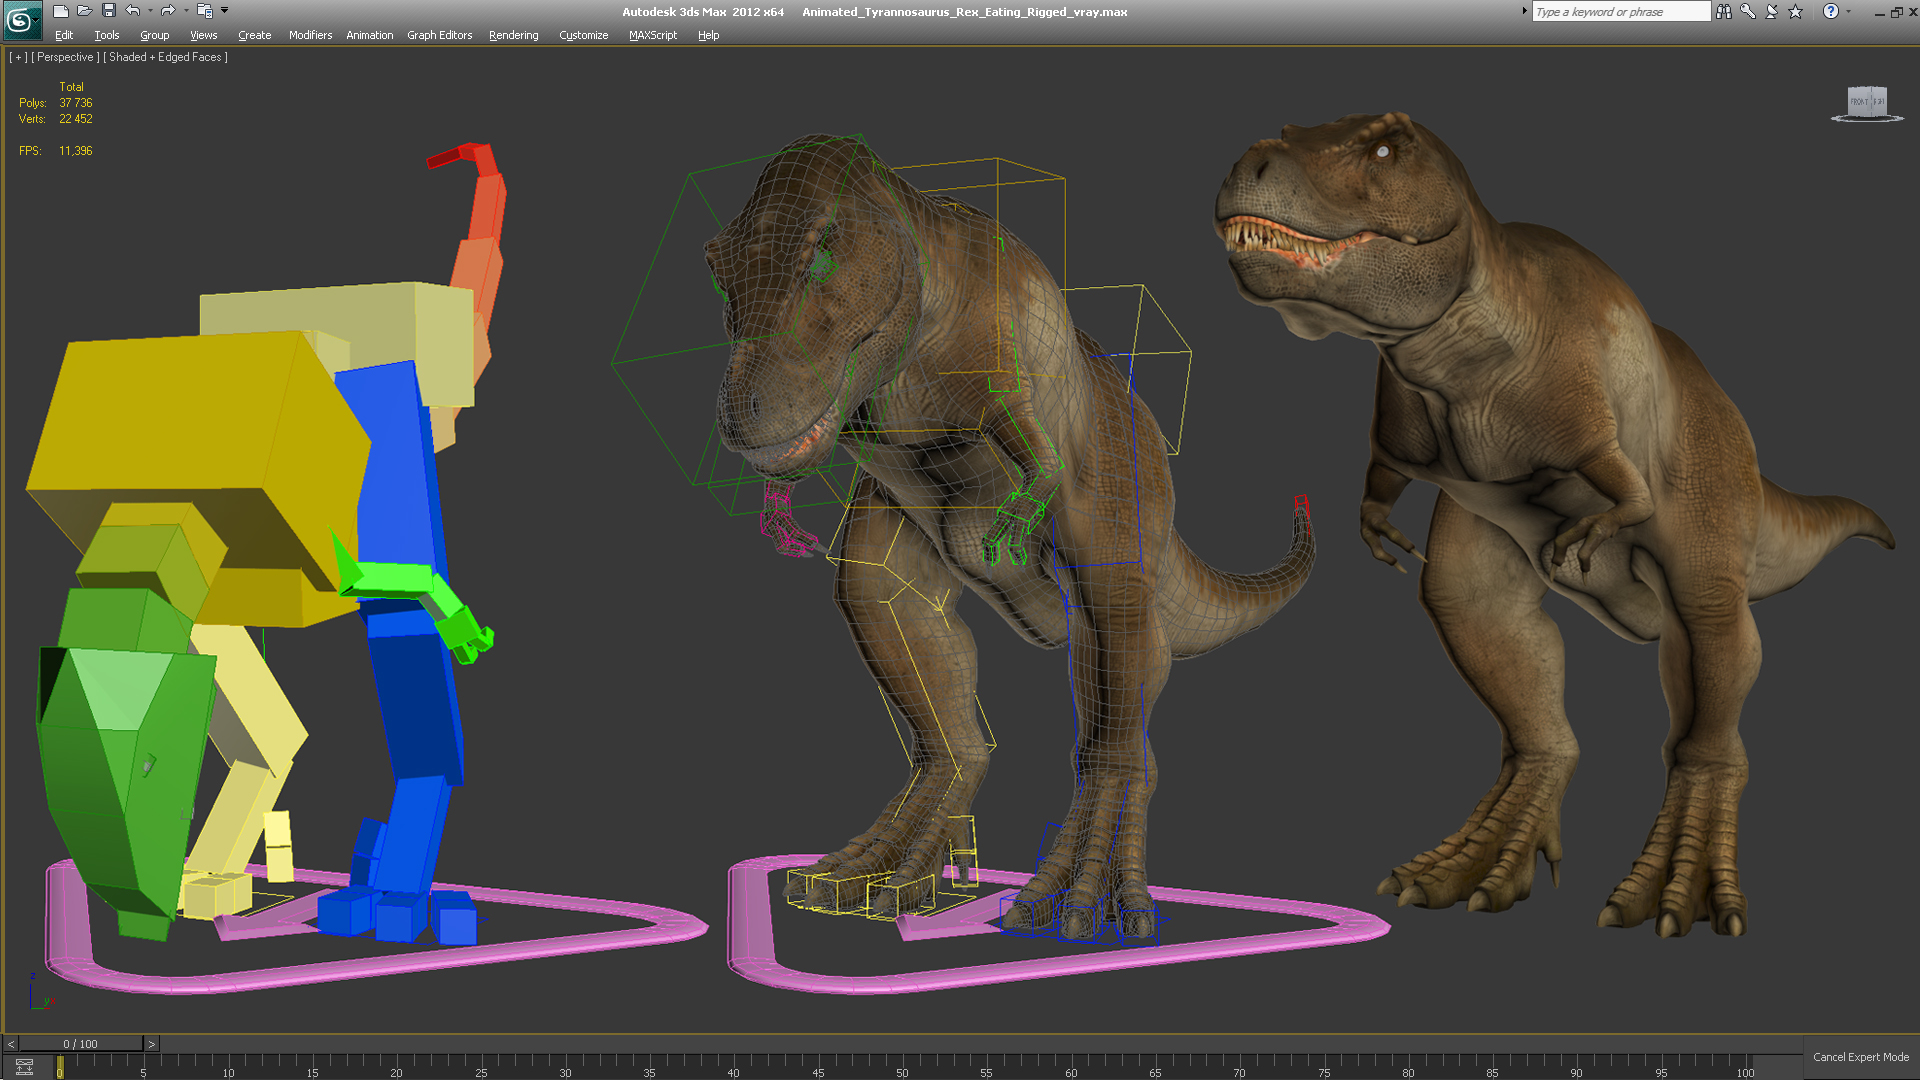Click Cancel Expert Mode button
Image resolution: width=1920 pixels, height=1080 pixels.
[x=1860, y=1057]
